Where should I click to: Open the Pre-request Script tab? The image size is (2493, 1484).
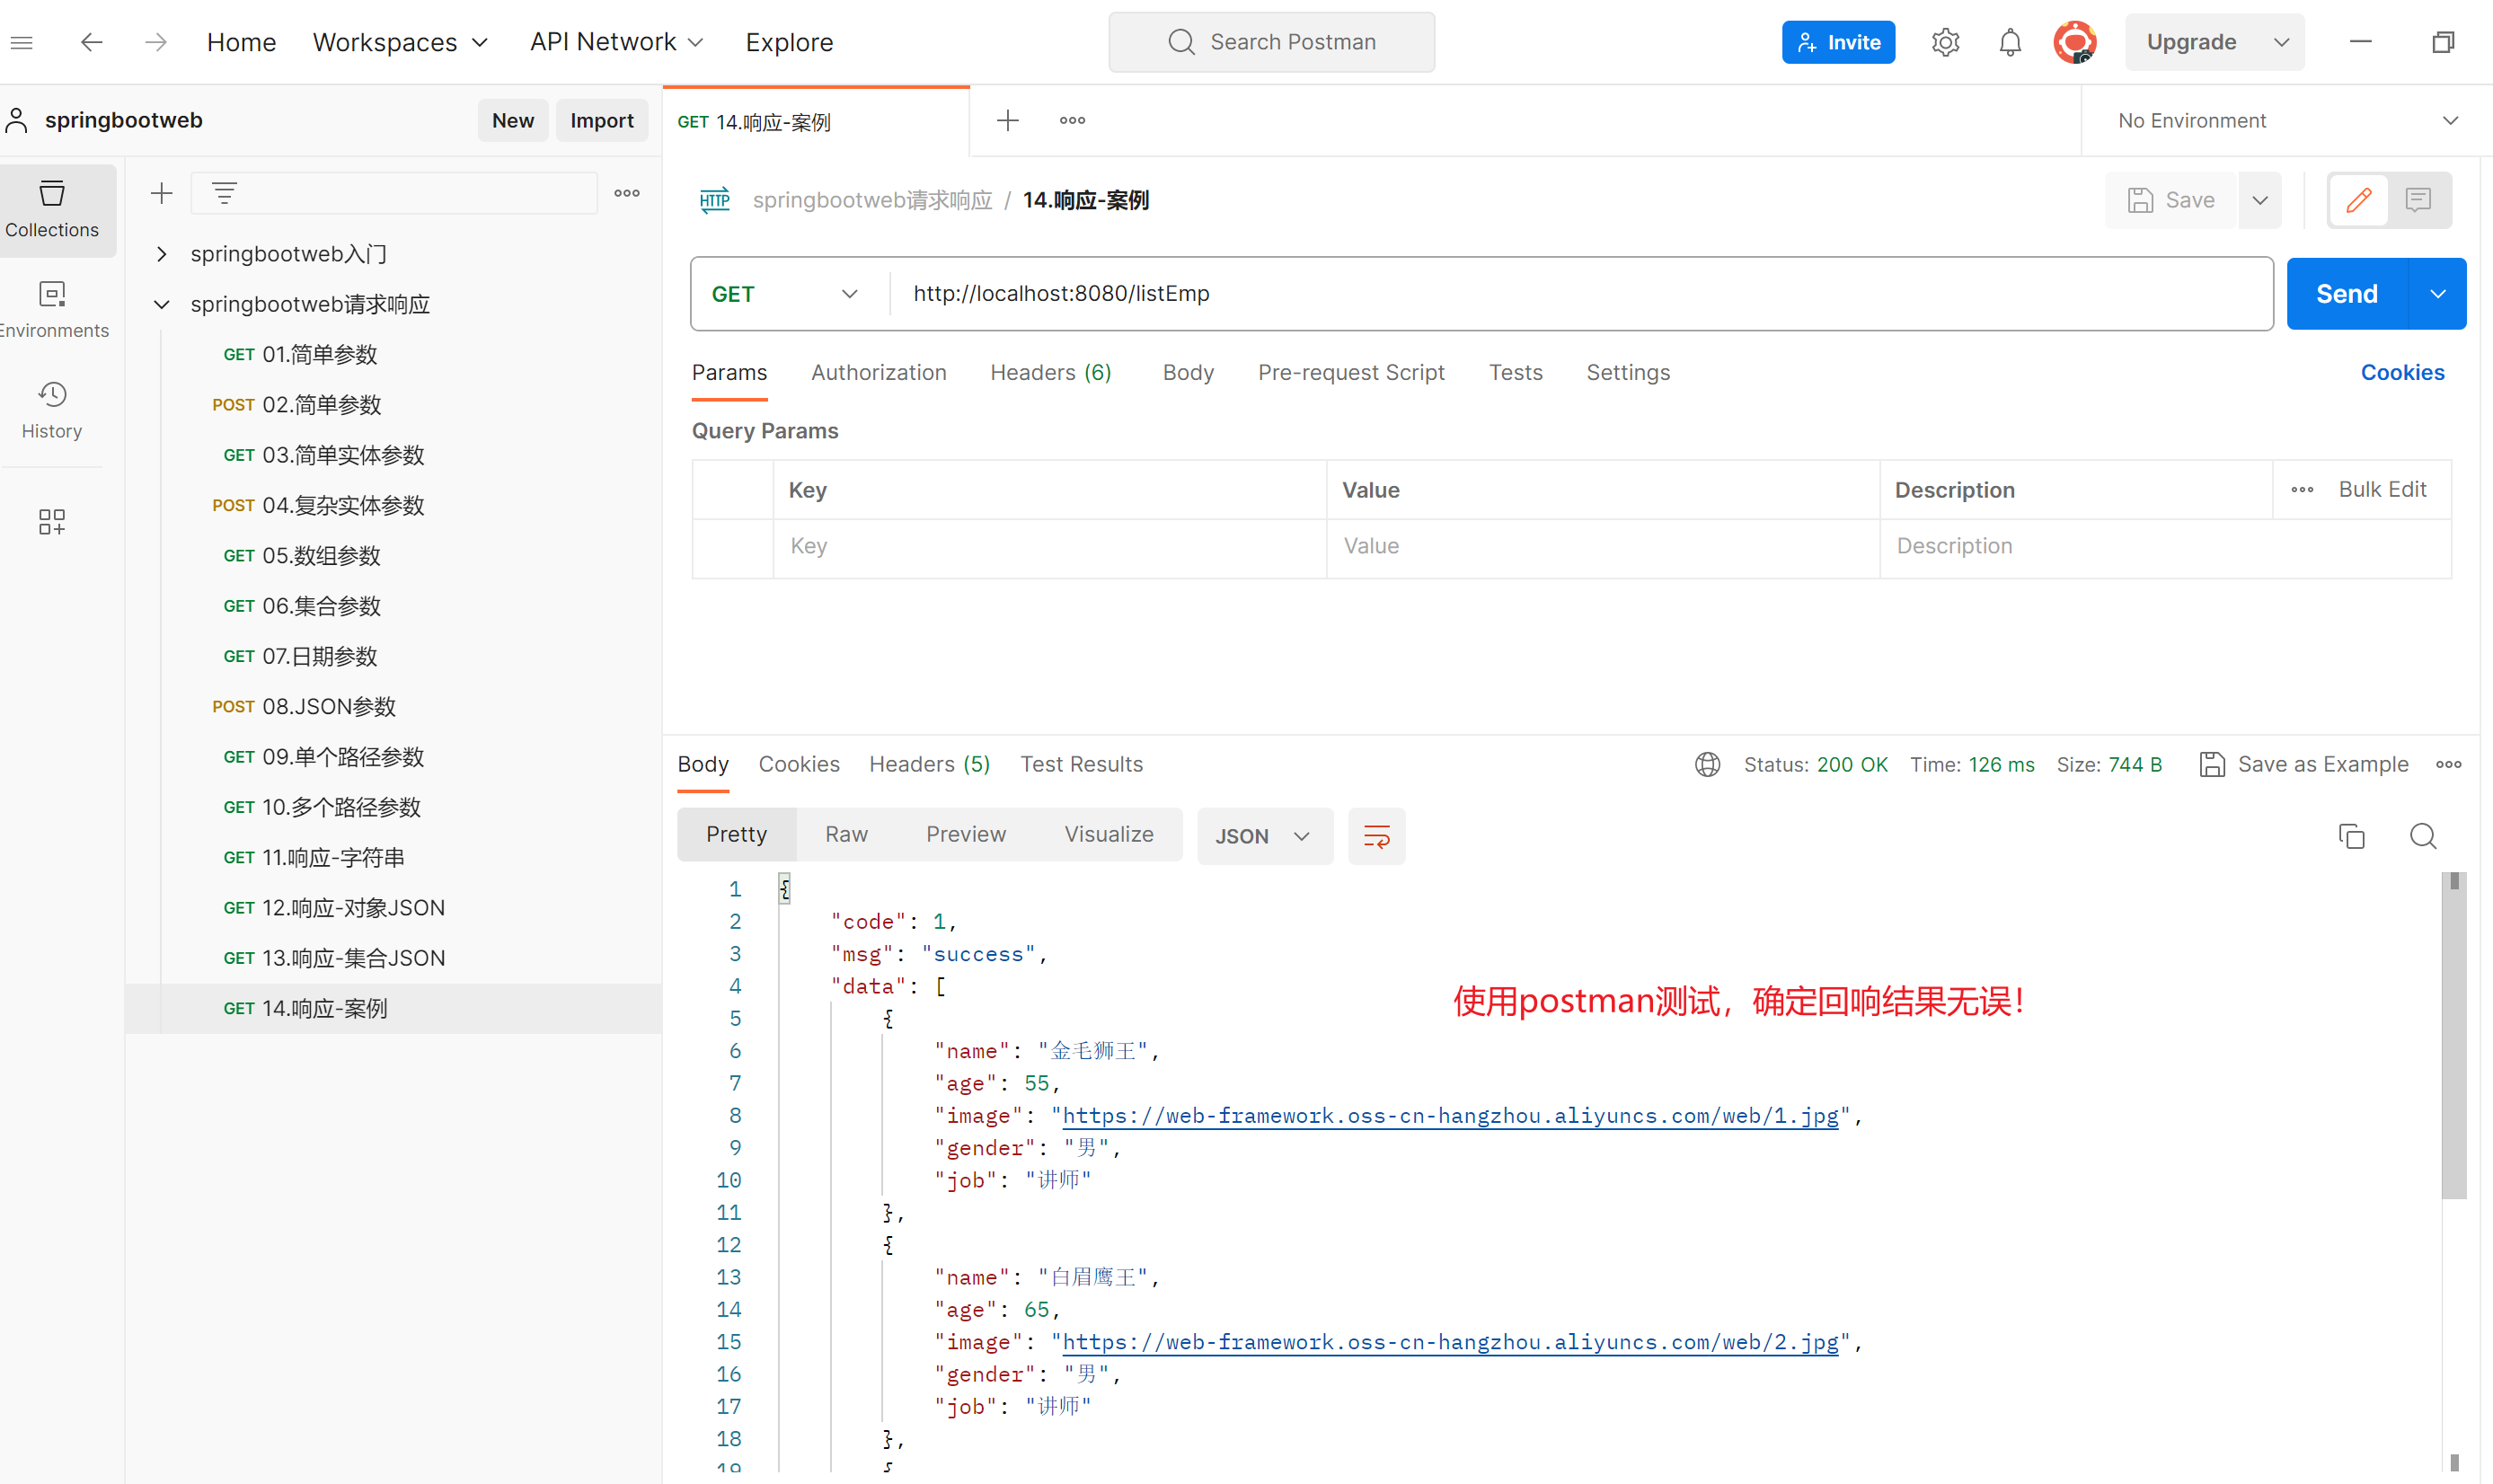1351,373
